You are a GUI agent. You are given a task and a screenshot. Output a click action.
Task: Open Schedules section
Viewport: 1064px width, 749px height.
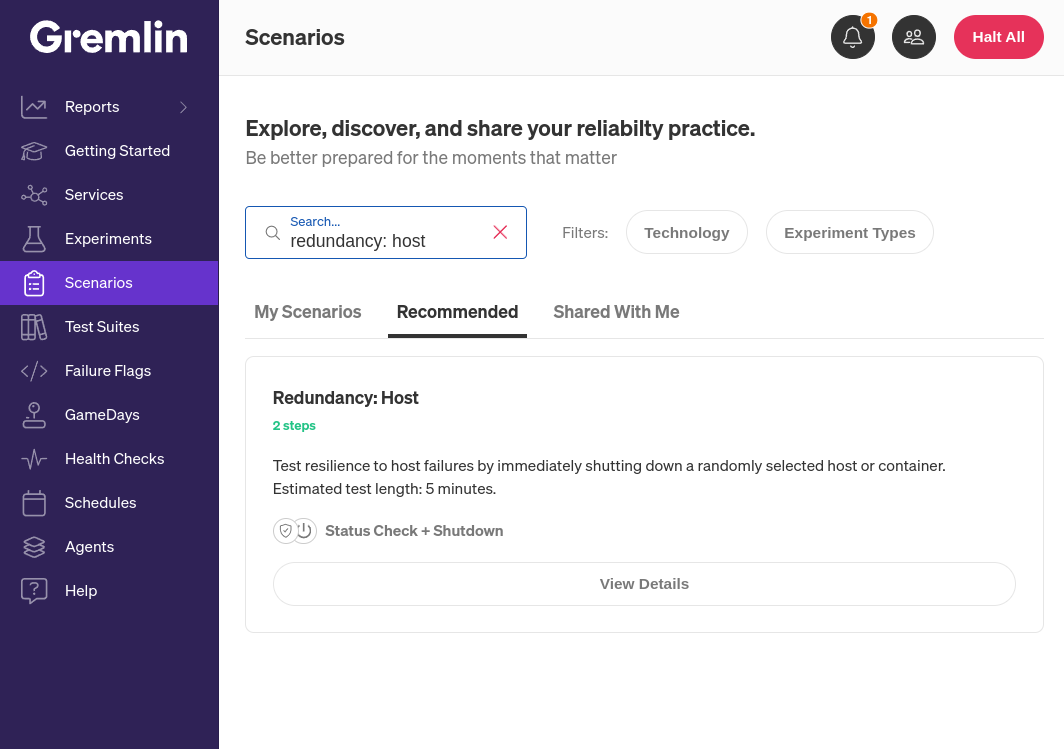pos(109,503)
